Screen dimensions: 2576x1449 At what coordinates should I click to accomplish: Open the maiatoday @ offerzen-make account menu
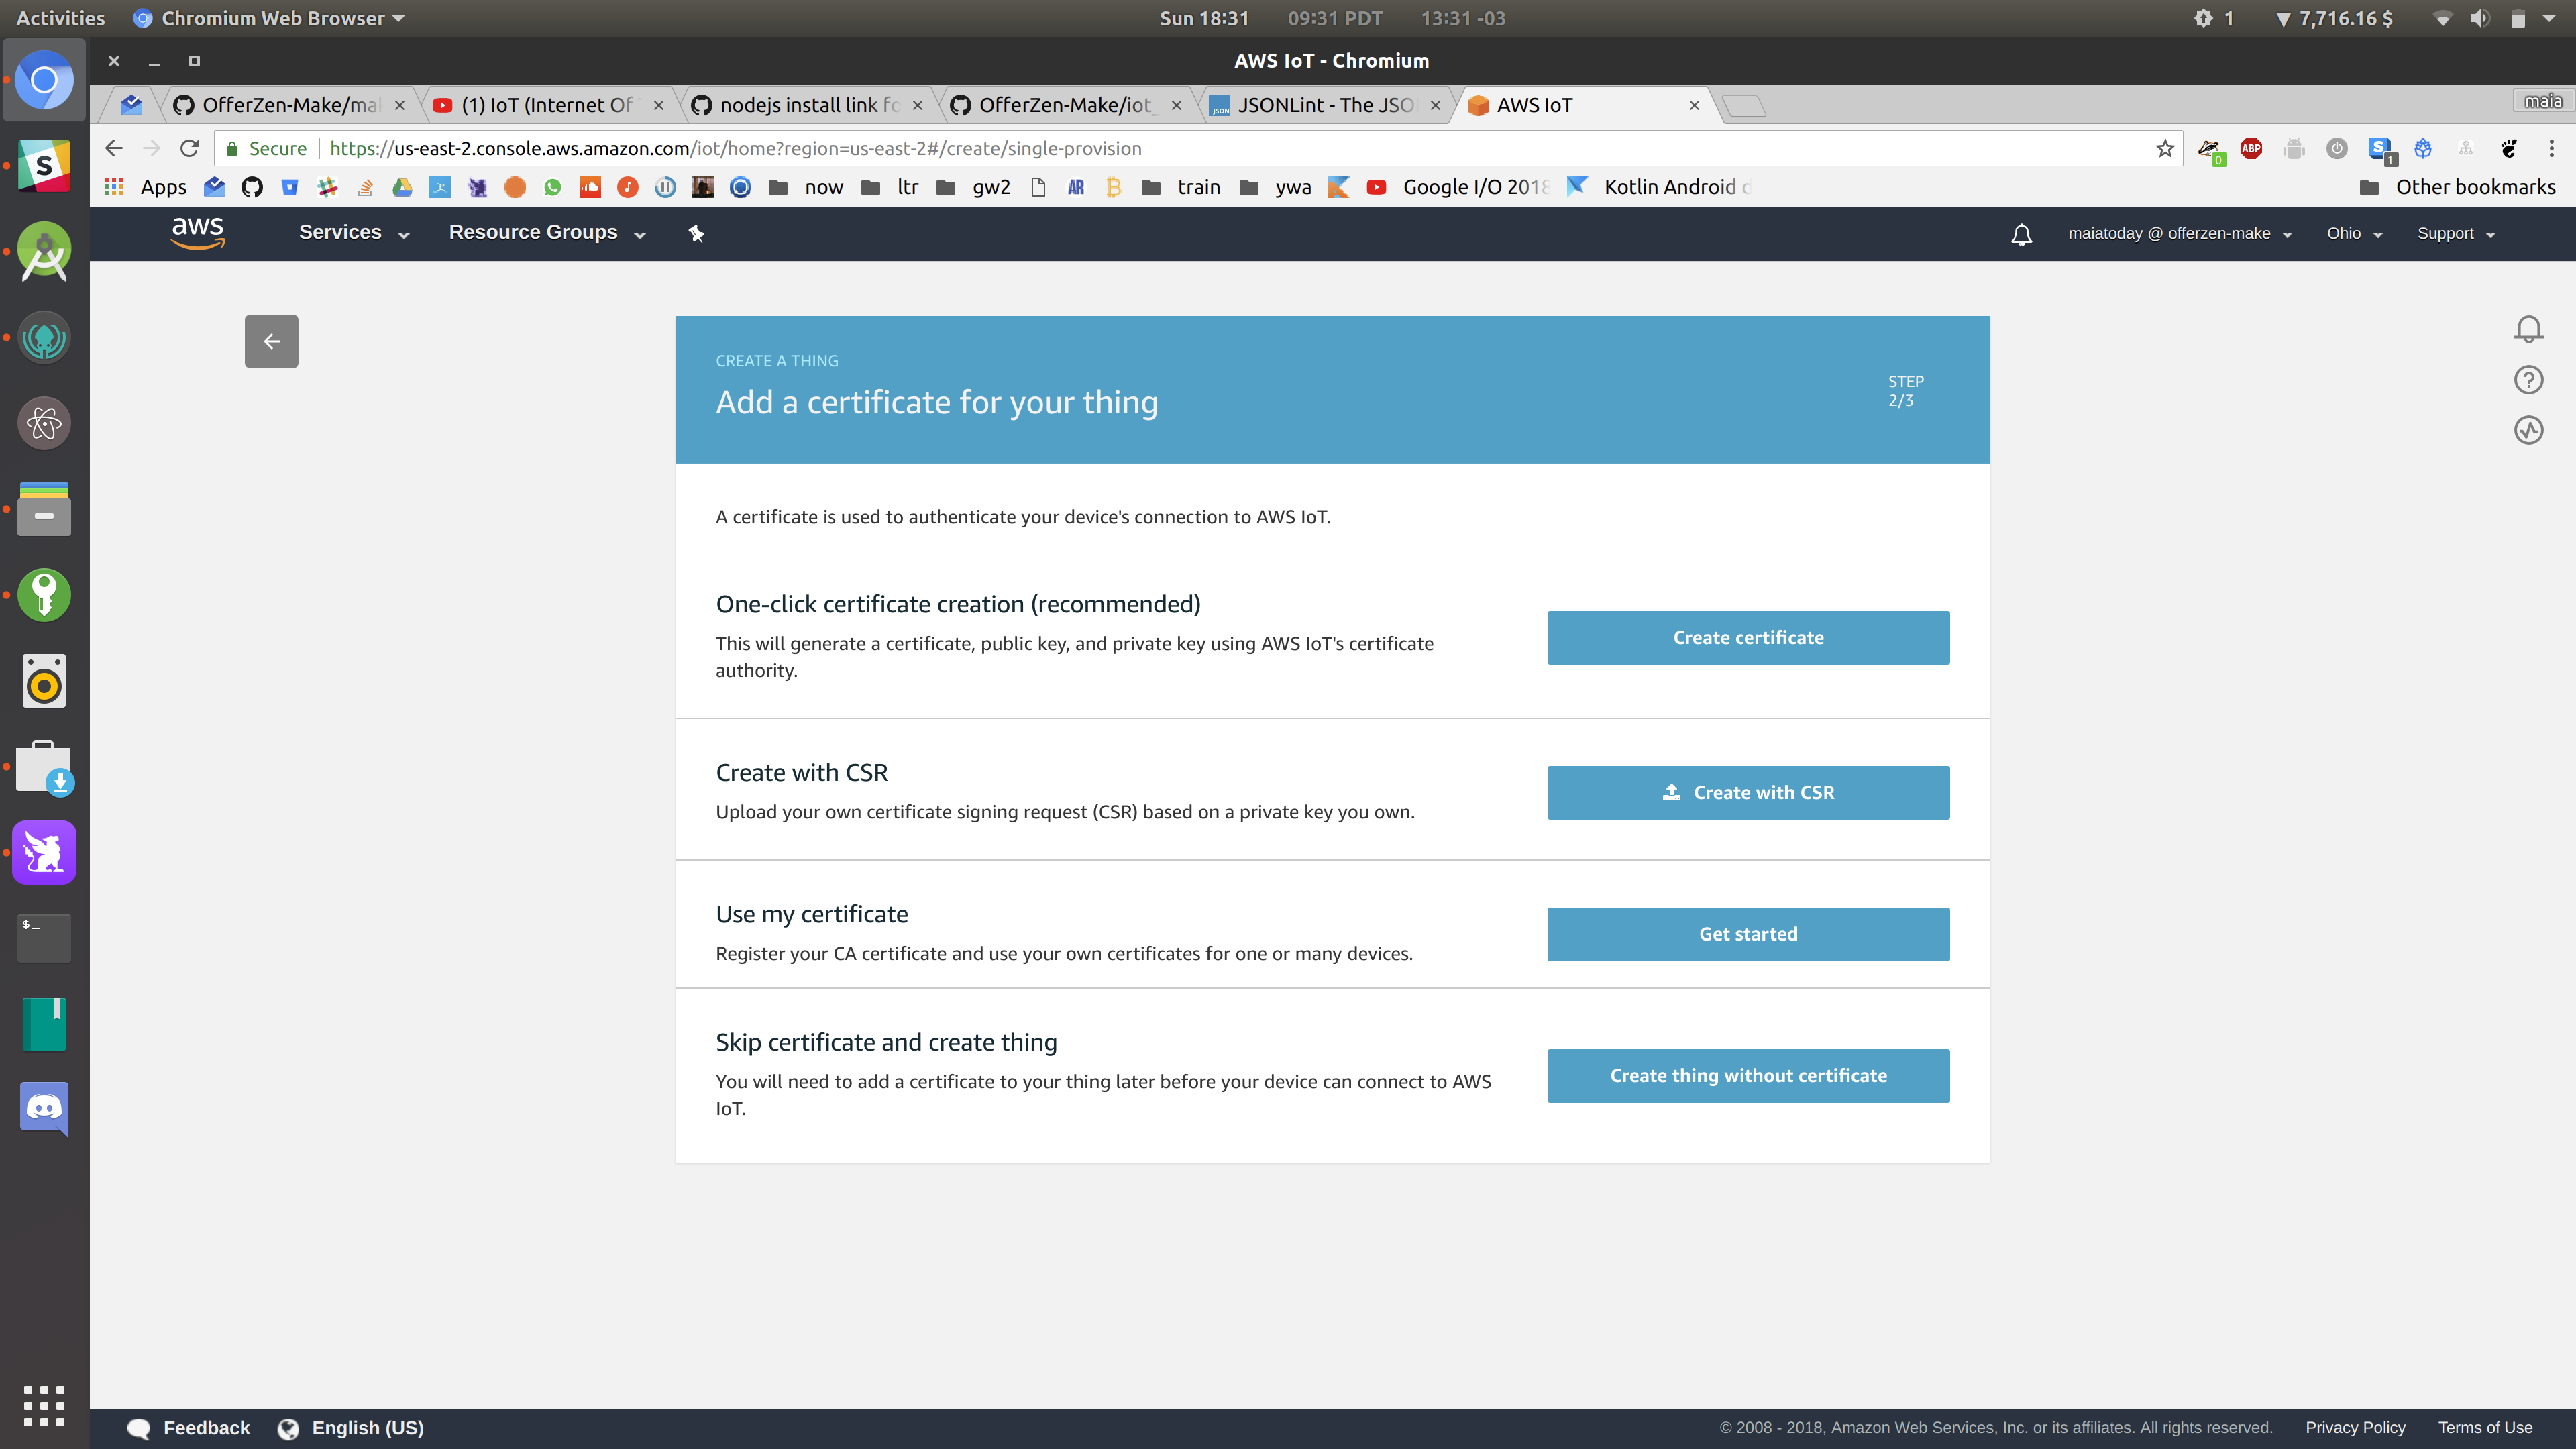tap(2180, 234)
